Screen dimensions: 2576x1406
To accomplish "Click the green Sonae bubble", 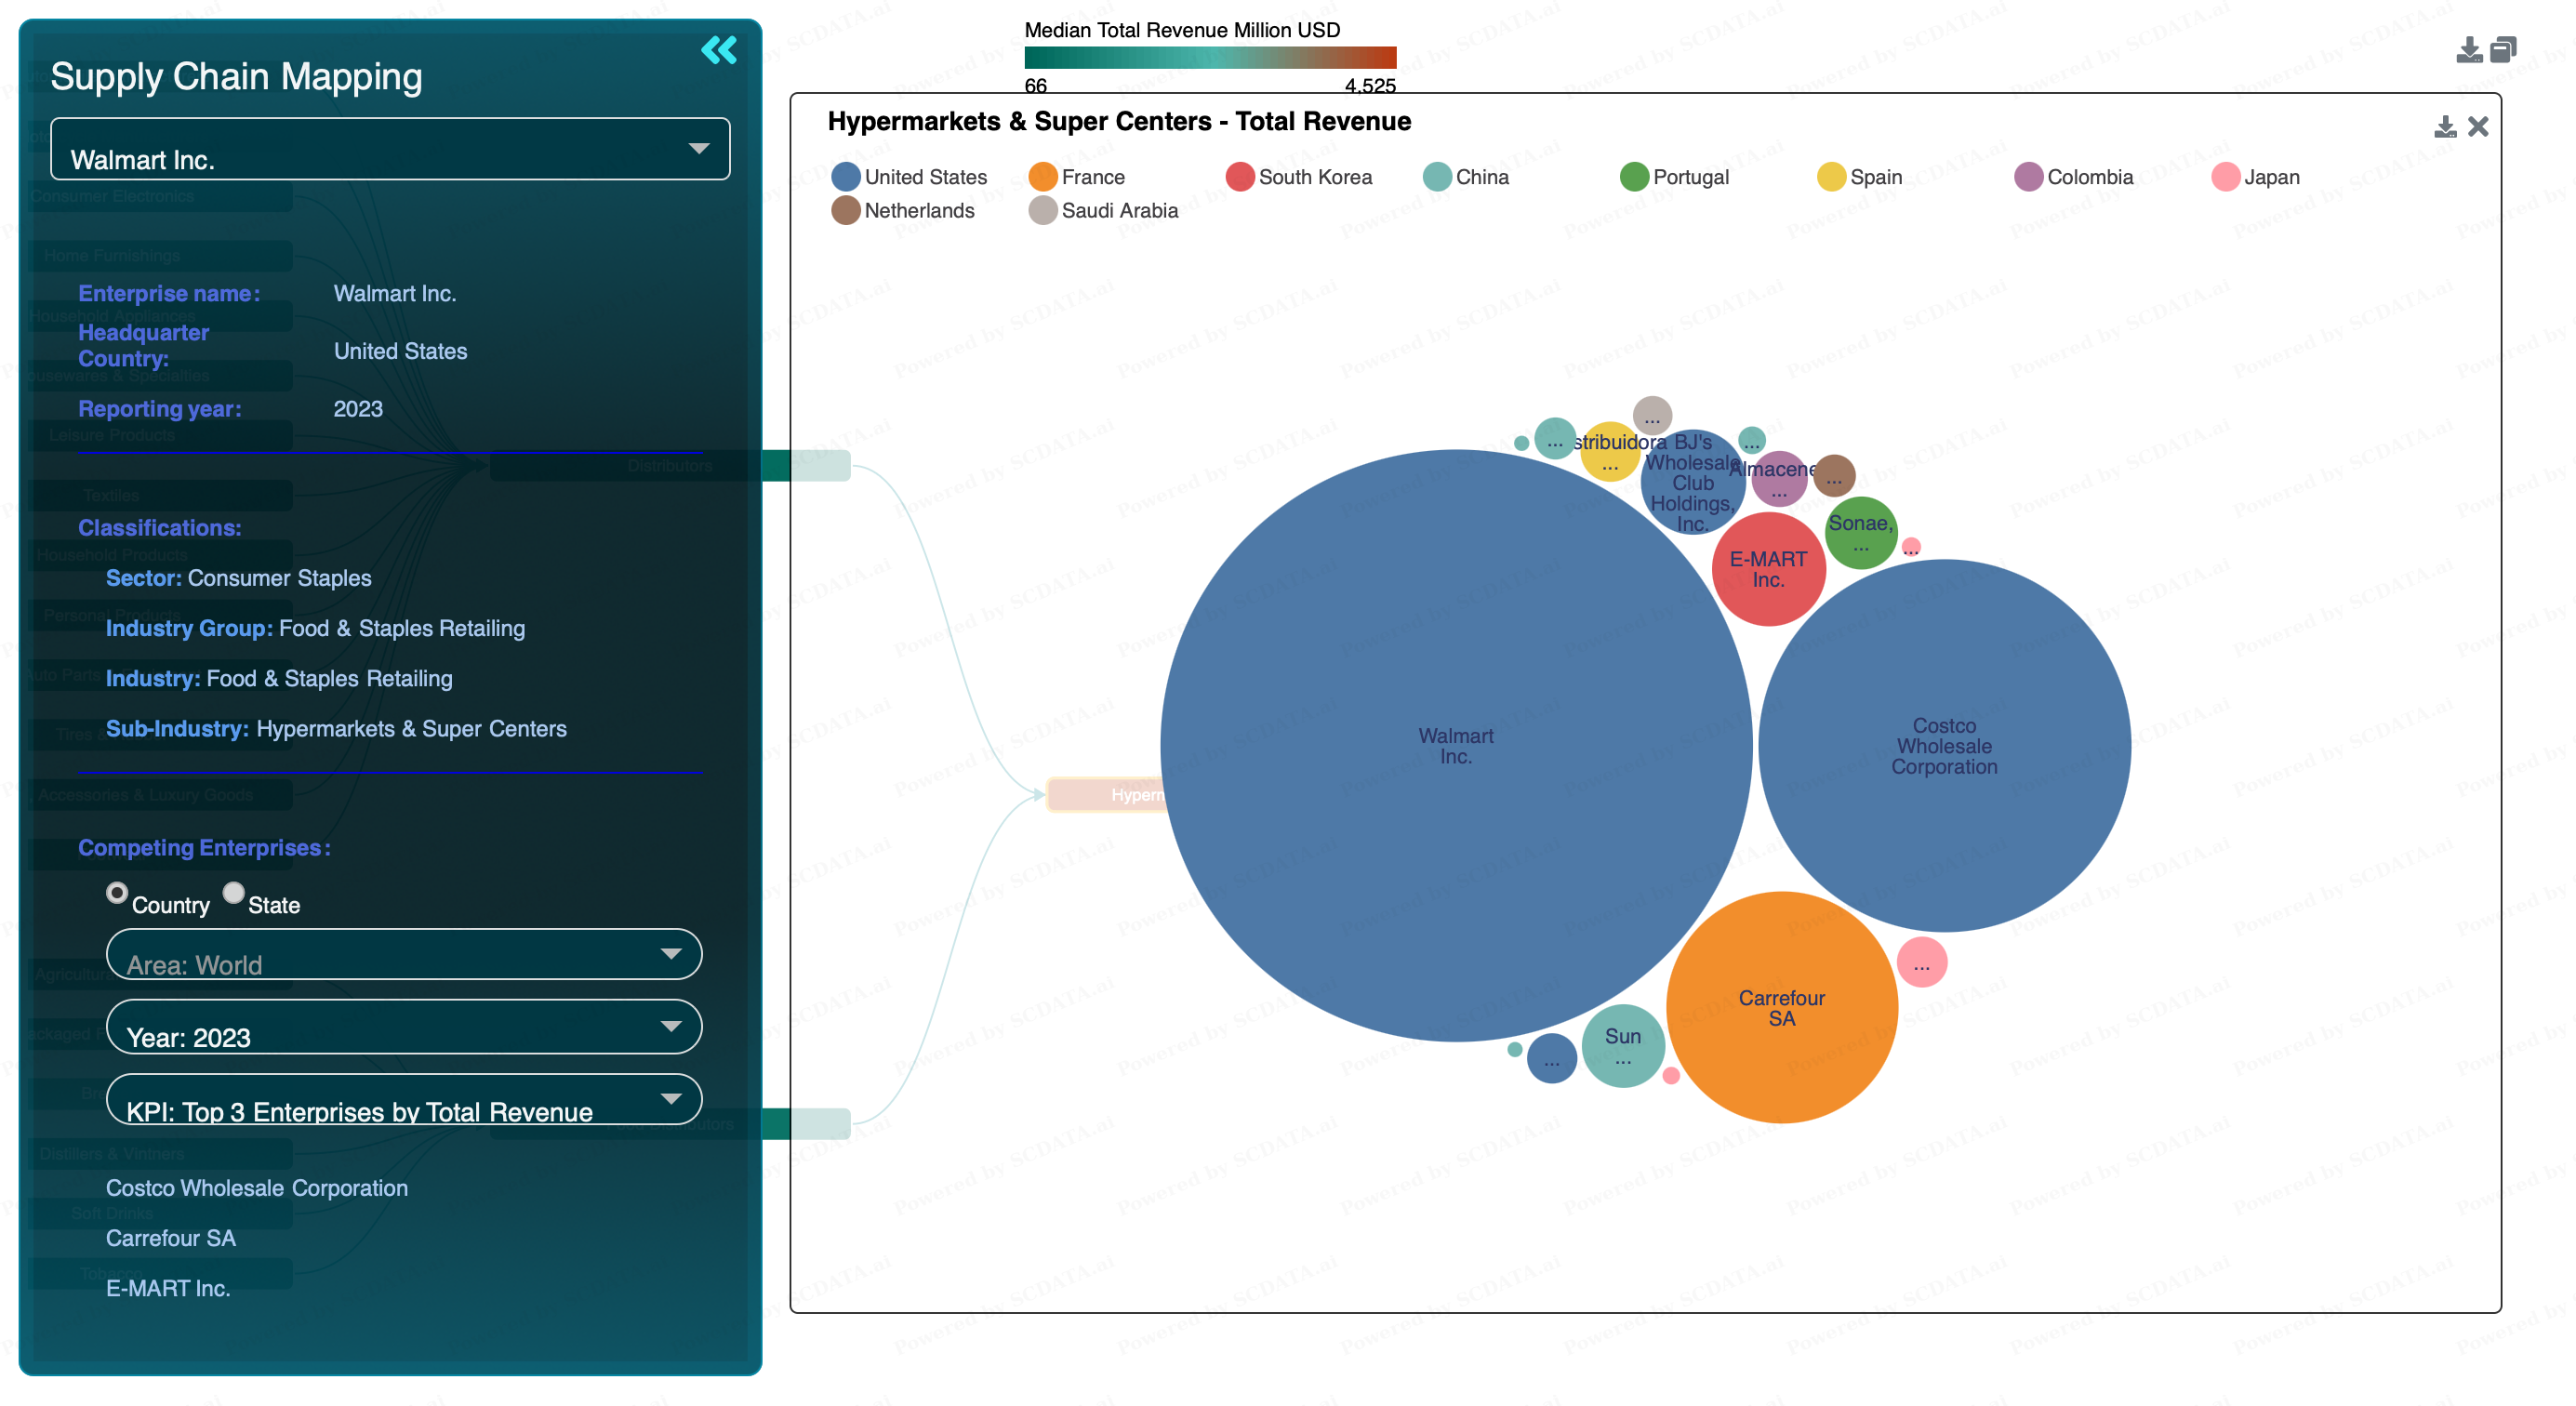I will [1861, 533].
